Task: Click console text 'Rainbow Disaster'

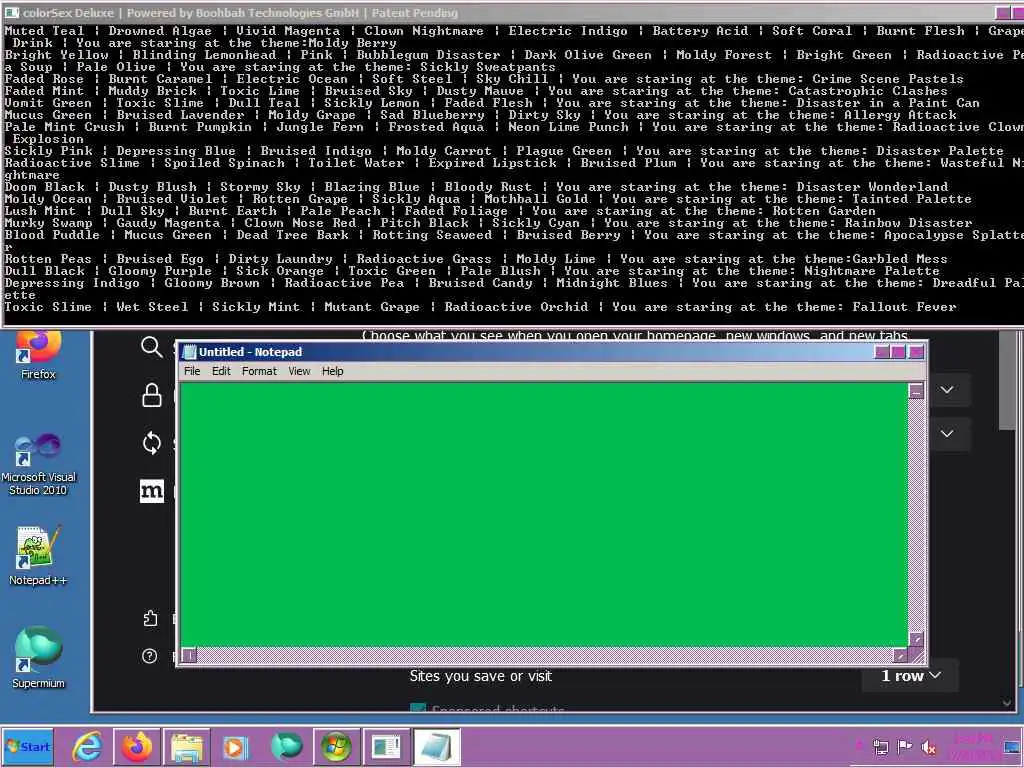Action: pos(908,223)
